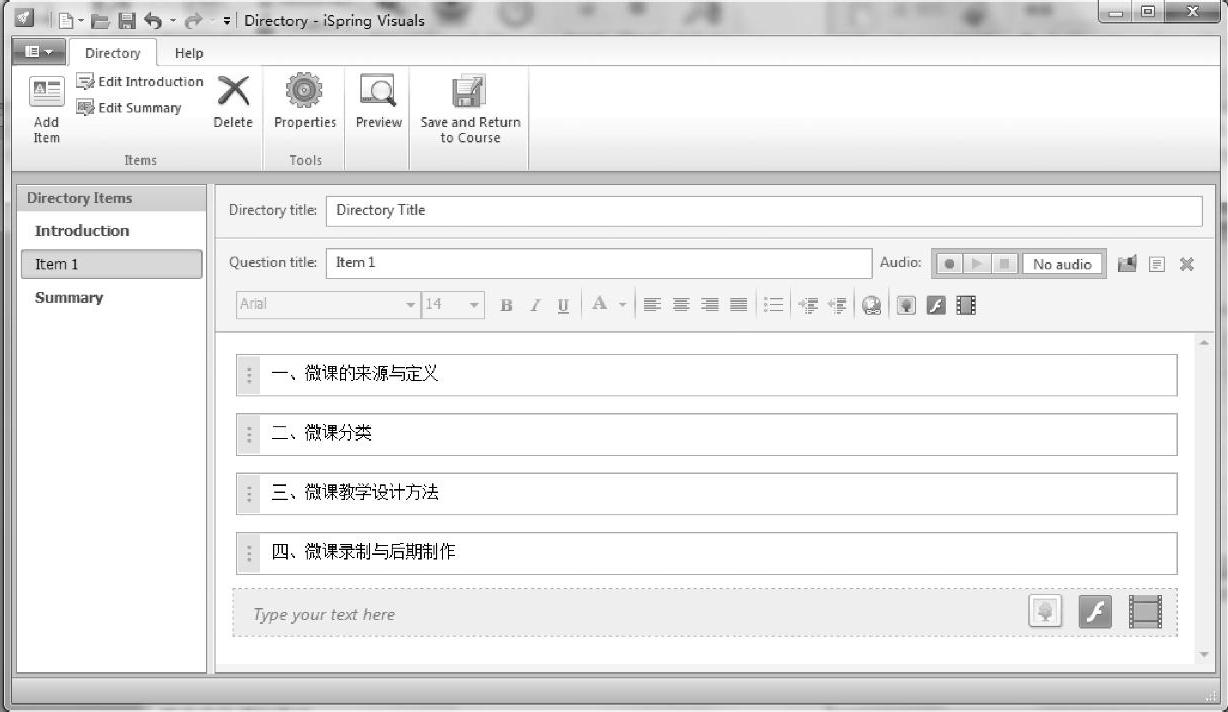
Task: Select Summary in Directory Items
Action: [69, 298]
